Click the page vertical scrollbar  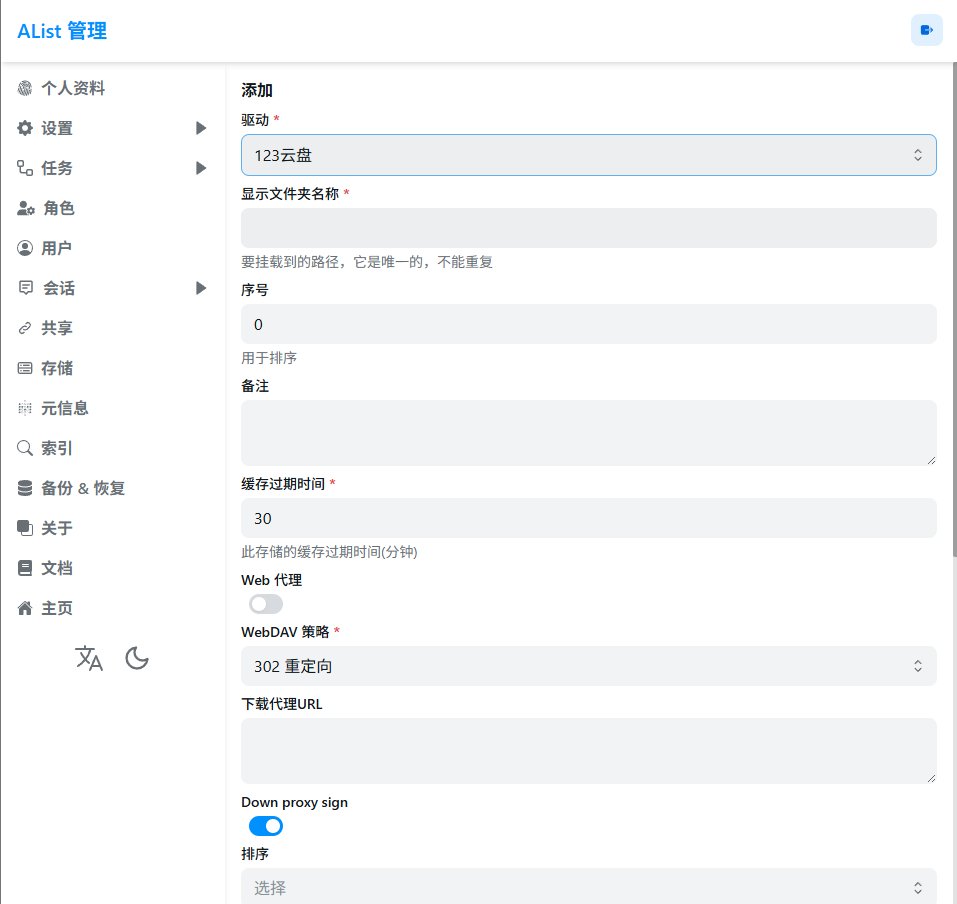(954, 311)
